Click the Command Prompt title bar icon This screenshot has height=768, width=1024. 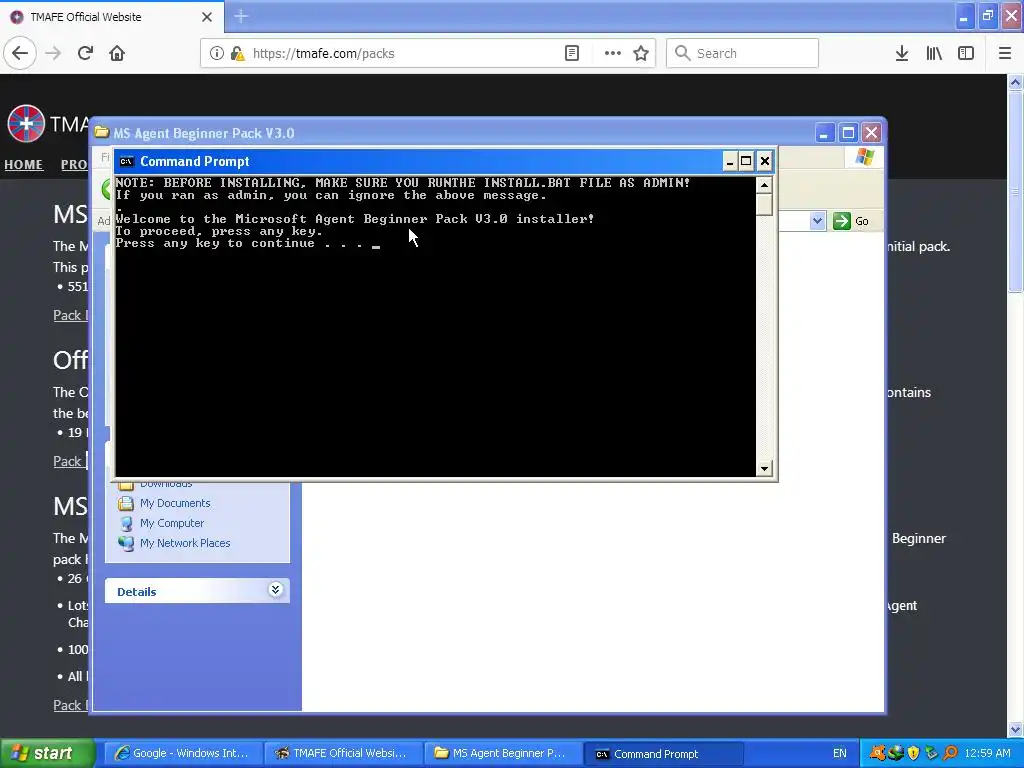coord(127,161)
